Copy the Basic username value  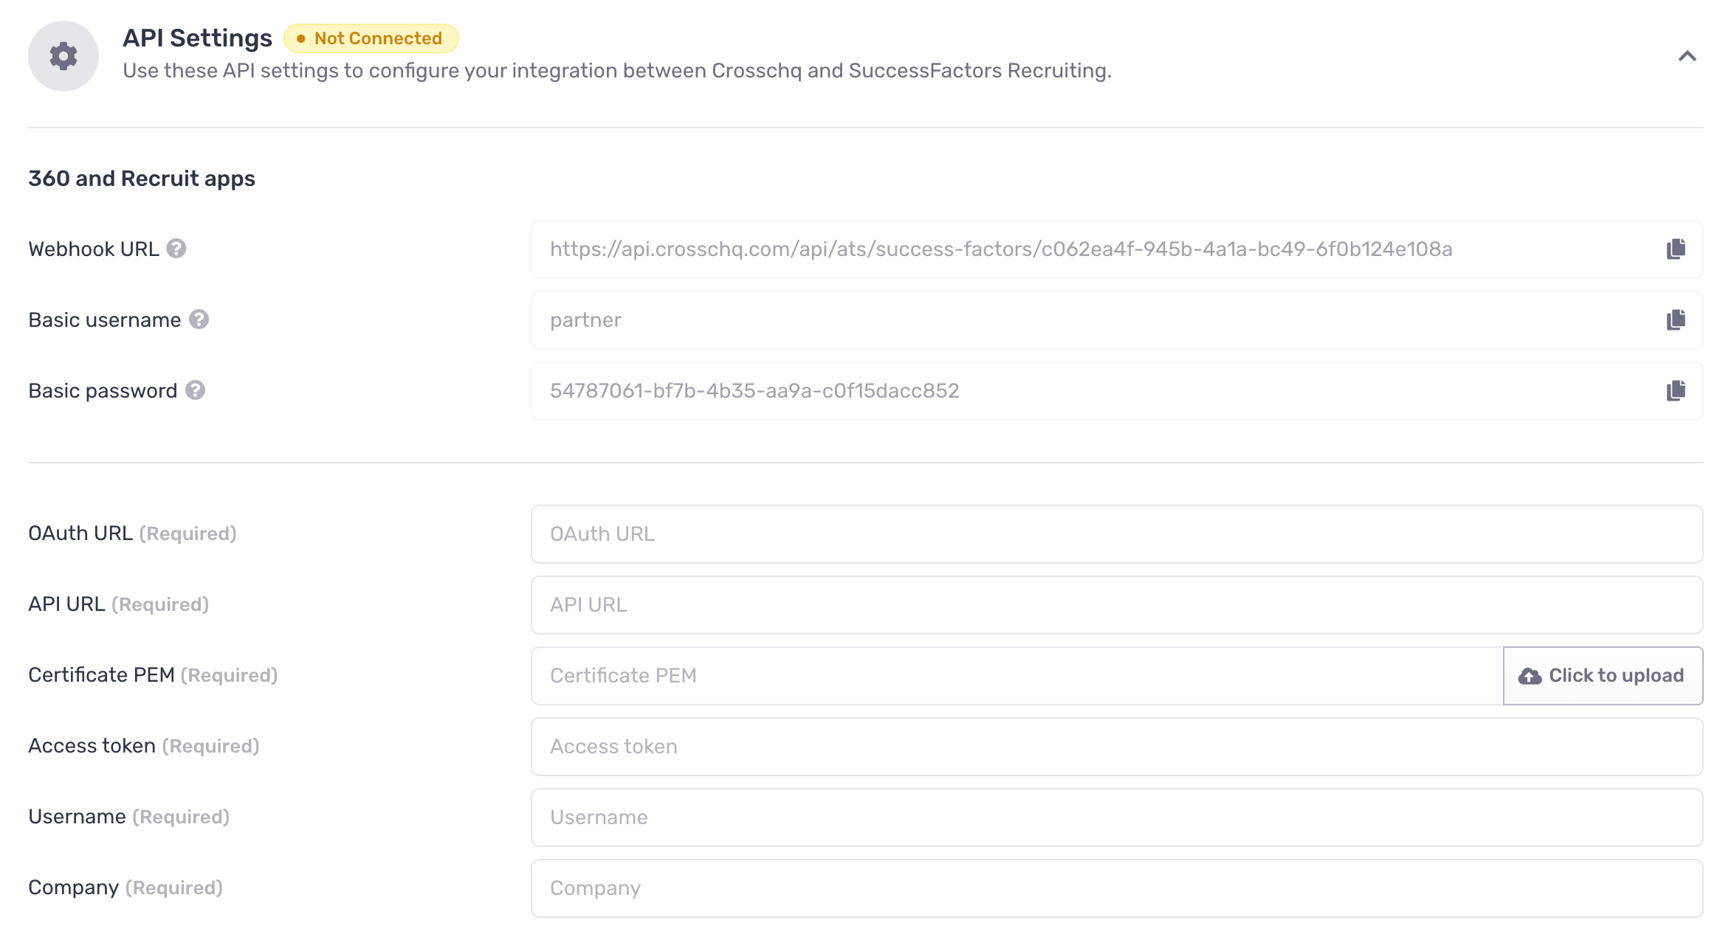click(1675, 320)
